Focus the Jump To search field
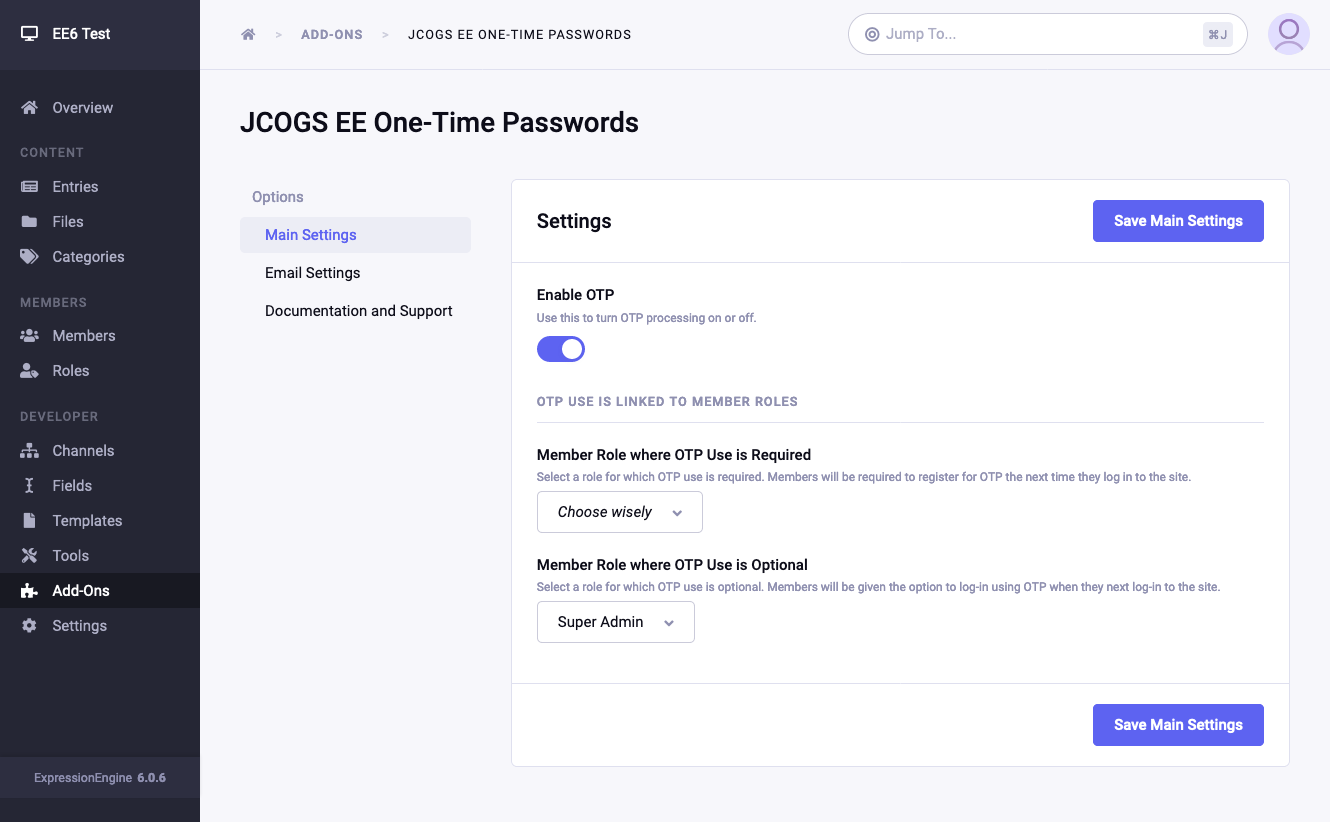This screenshot has width=1330, height=822. point(1048,34)
